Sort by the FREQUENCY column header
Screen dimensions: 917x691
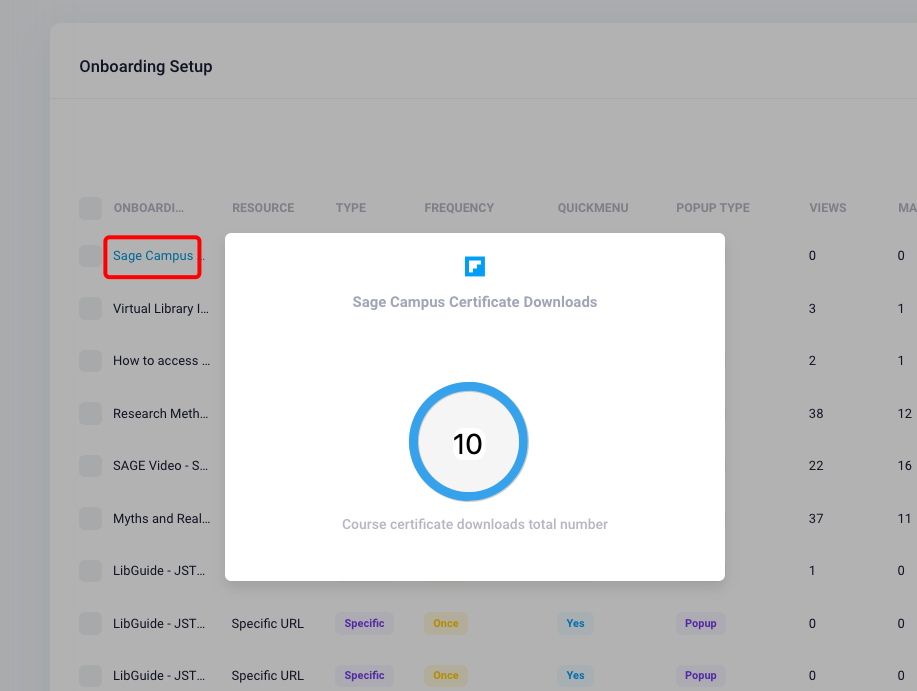coord(459,208)
